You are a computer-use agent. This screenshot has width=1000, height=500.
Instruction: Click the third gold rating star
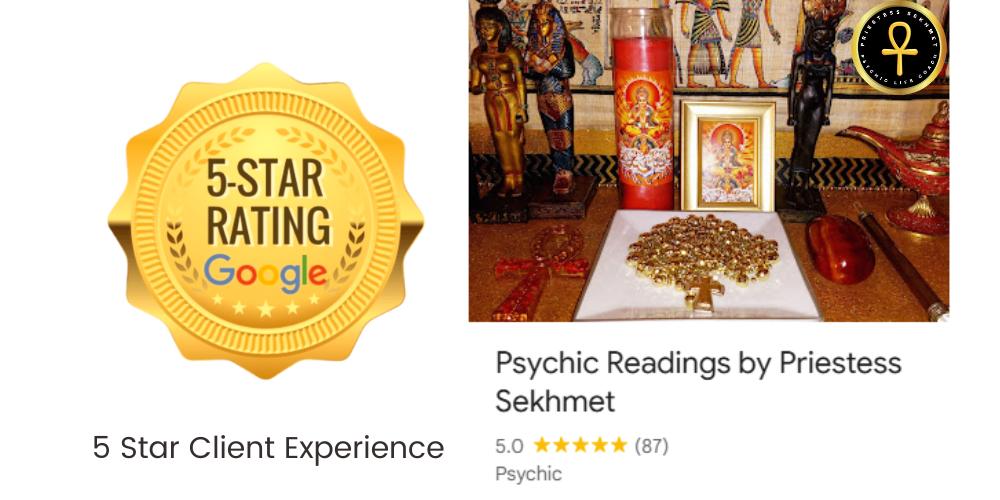(x=580, y=445)
